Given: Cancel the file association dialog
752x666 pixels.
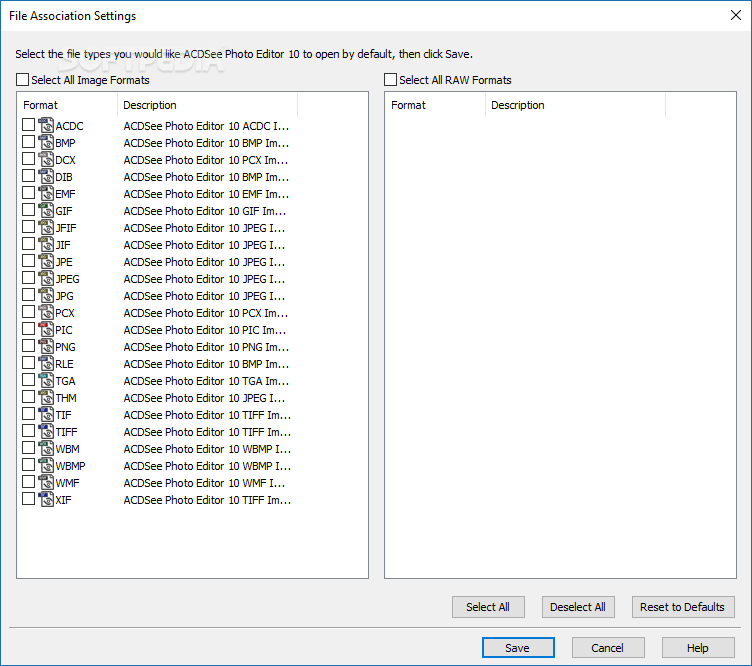Looking at the screenshot, I should pyautogui.click(x=608, y=648).
